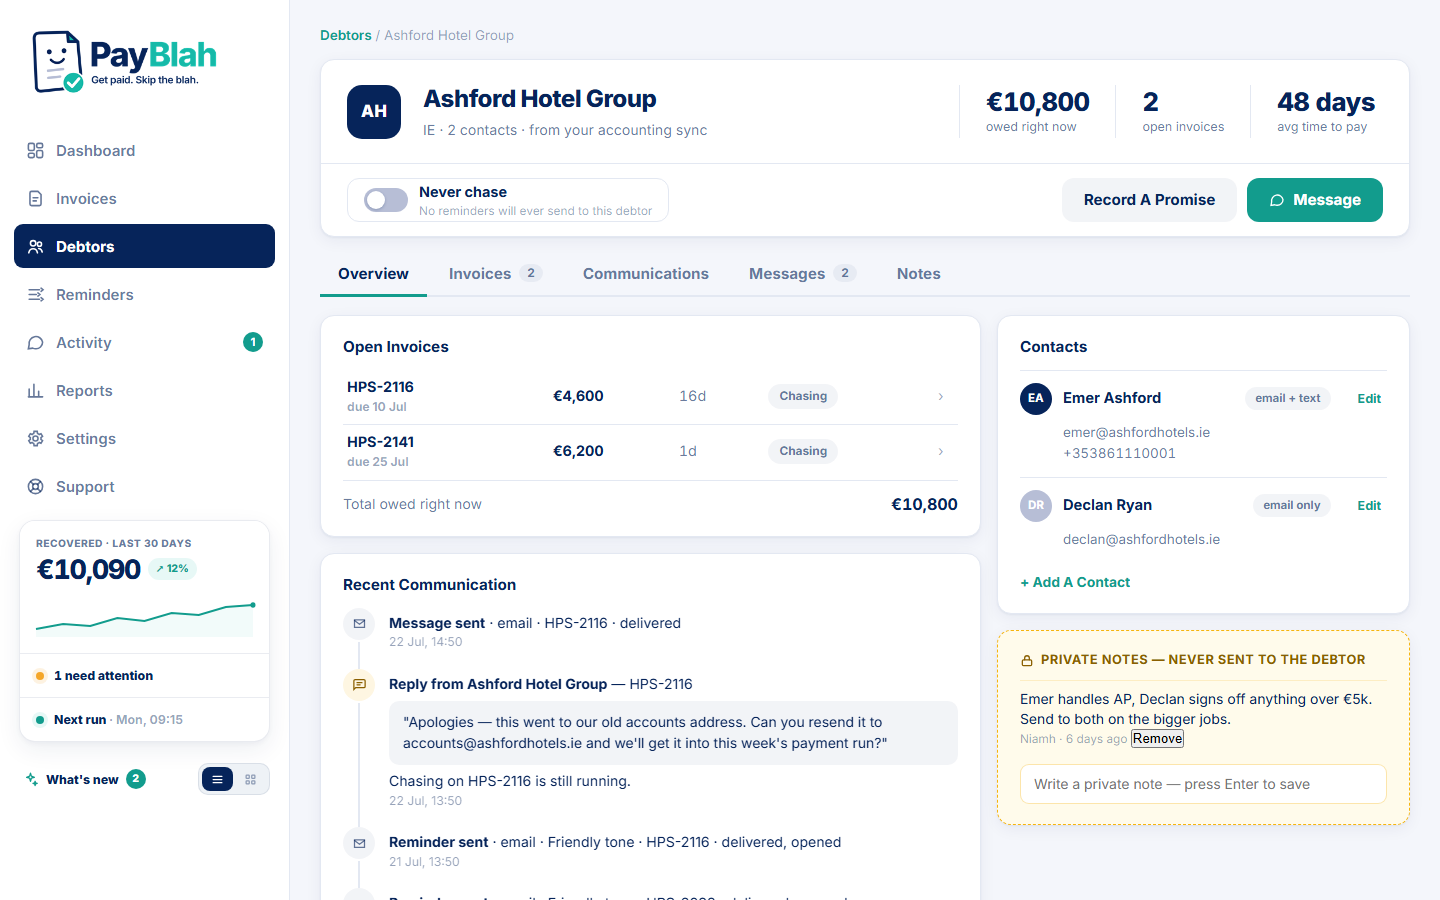
Task: Click the private note input field
Action: (1203, 784)
